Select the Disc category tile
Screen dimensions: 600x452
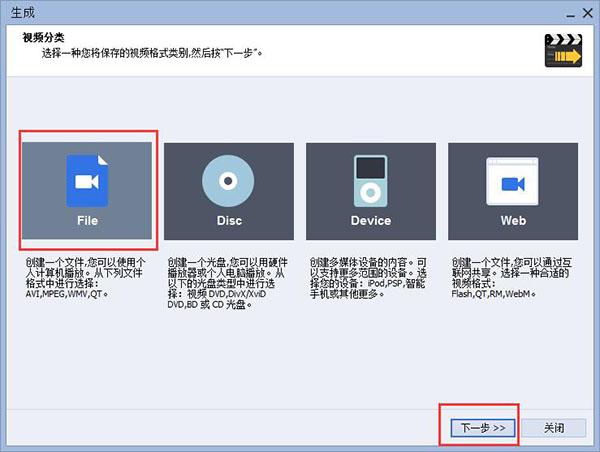coord(229,191)
